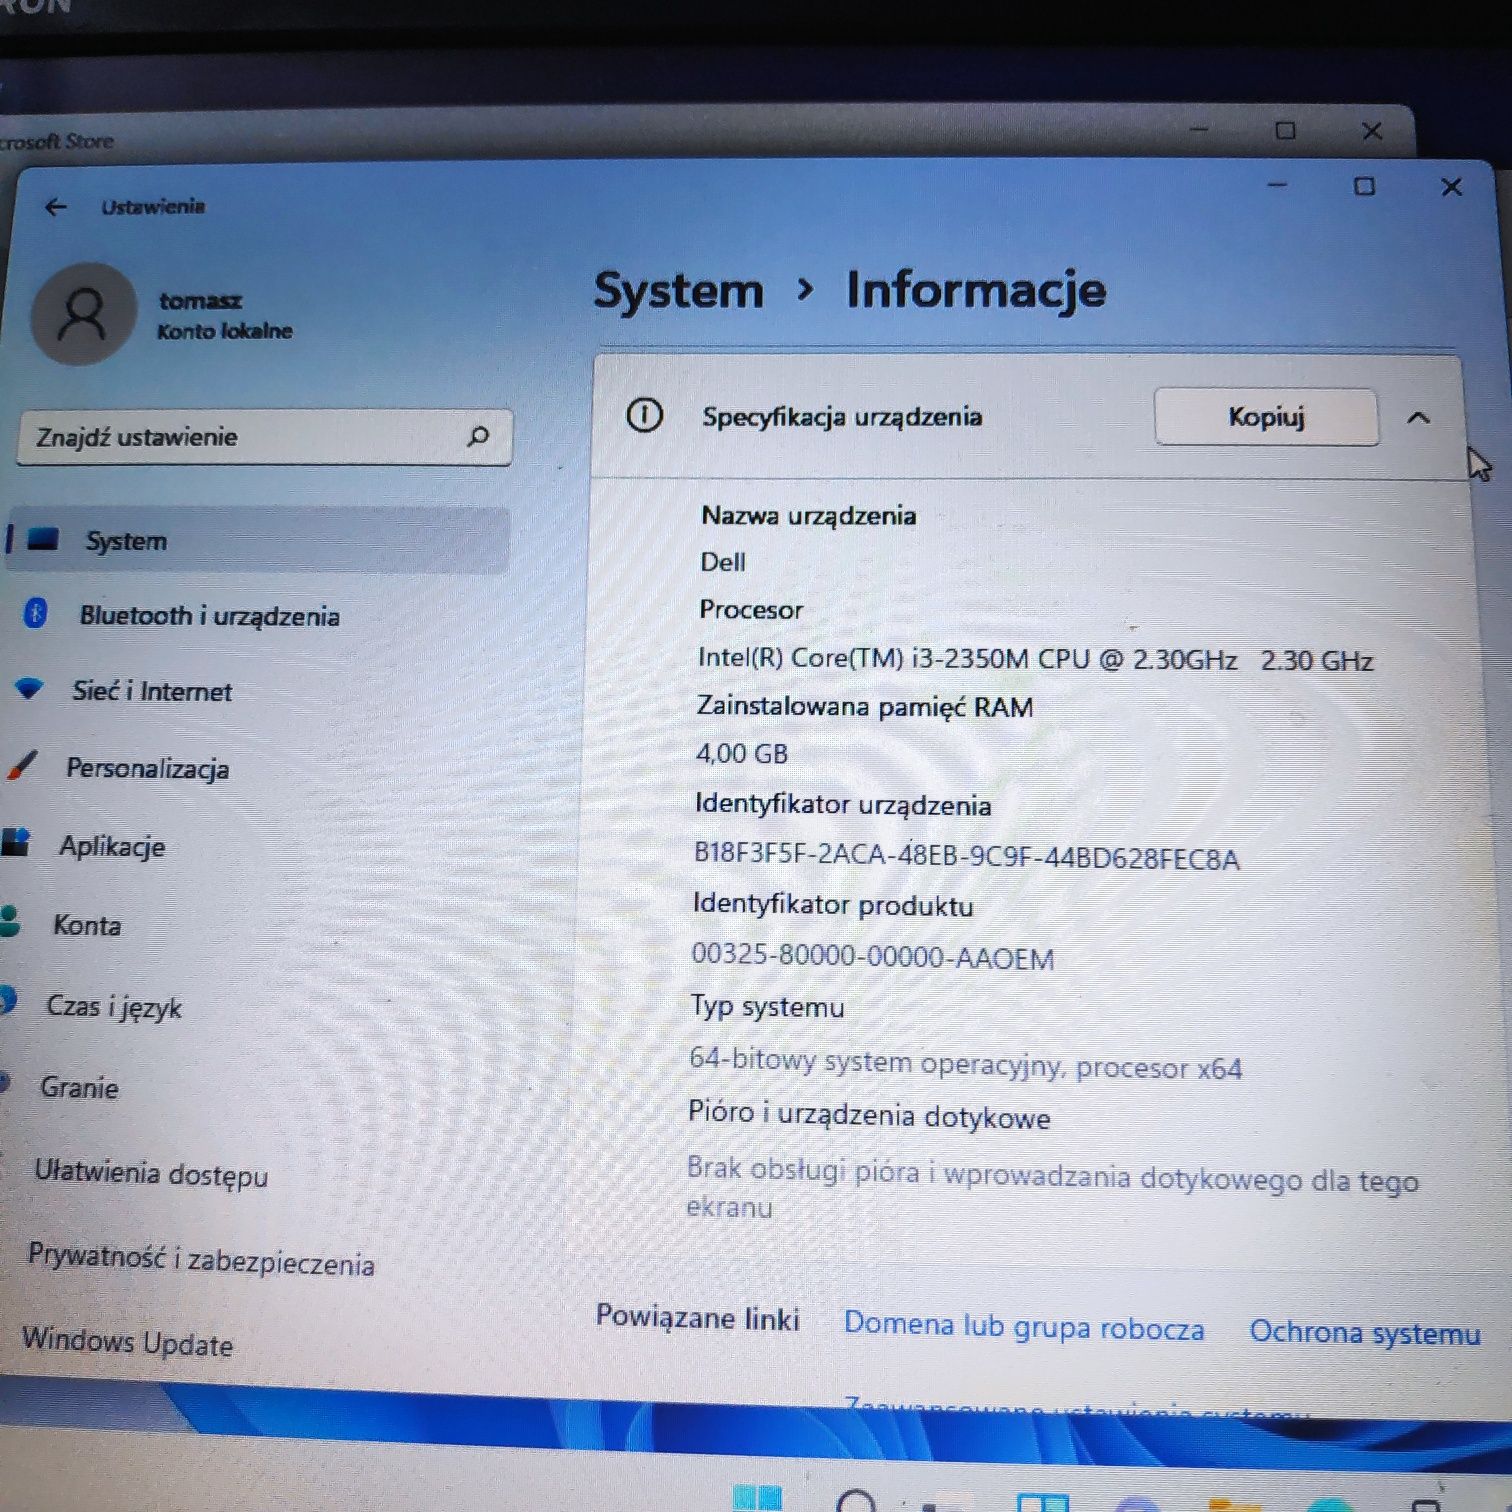
Task: Open Ułatwienia dostępu settings
Action: click(x=151, y=1172)
